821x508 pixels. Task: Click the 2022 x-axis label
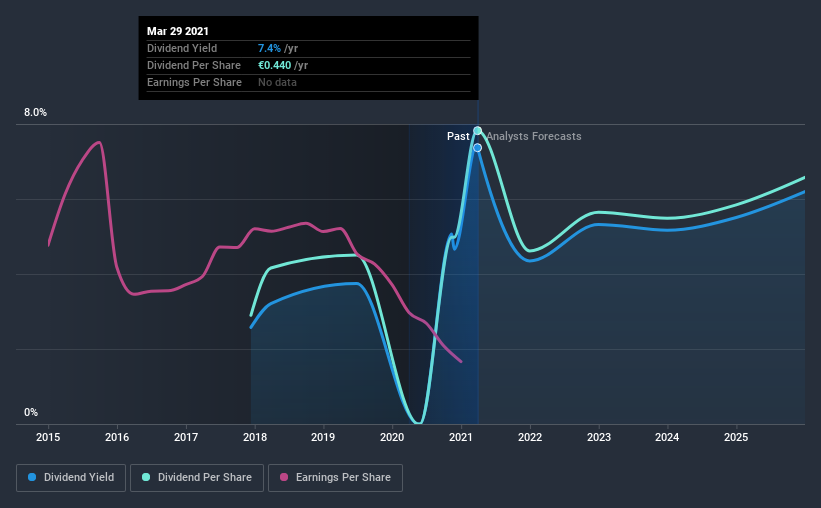tap(530, 437)
